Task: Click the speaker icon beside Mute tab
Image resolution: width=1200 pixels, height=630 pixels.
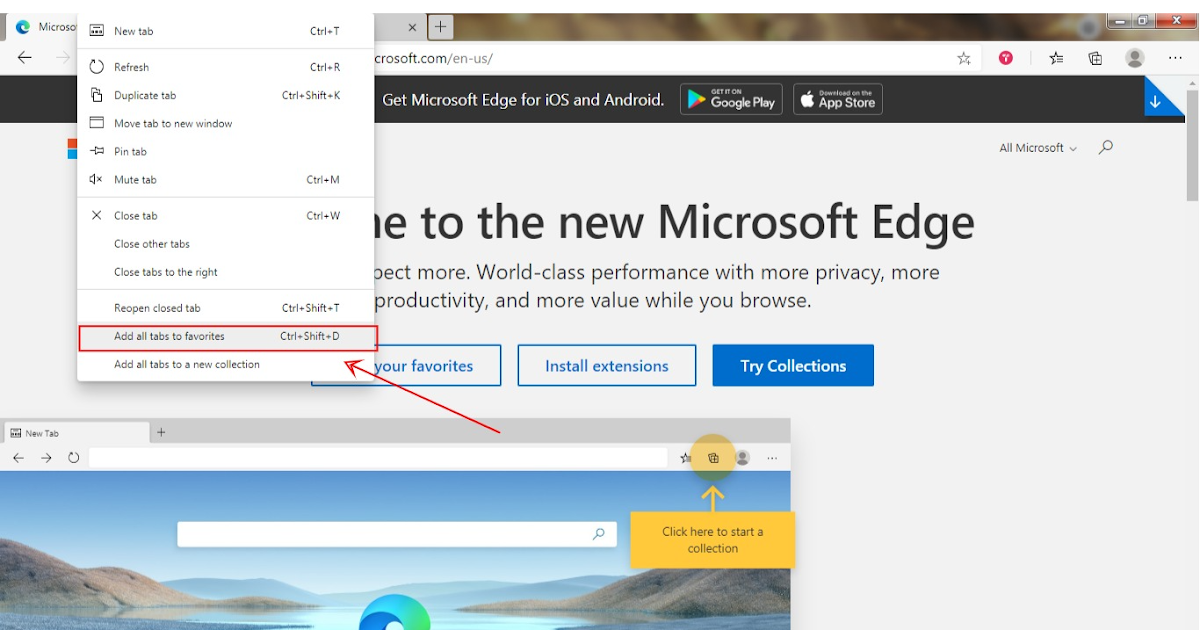Action: [97, 179]
